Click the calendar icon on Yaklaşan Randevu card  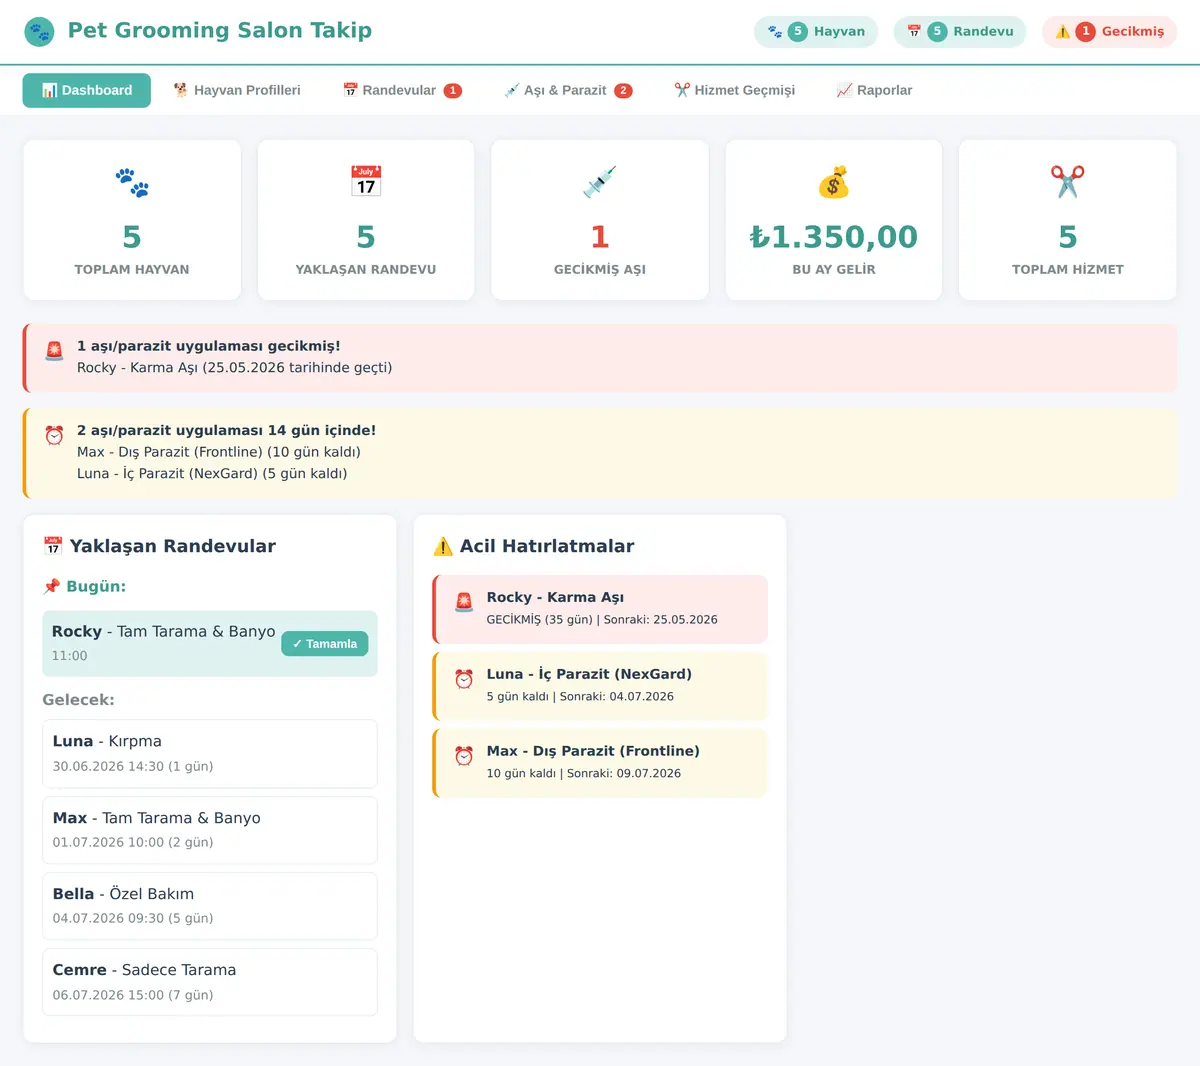click(x=366, y=182)
